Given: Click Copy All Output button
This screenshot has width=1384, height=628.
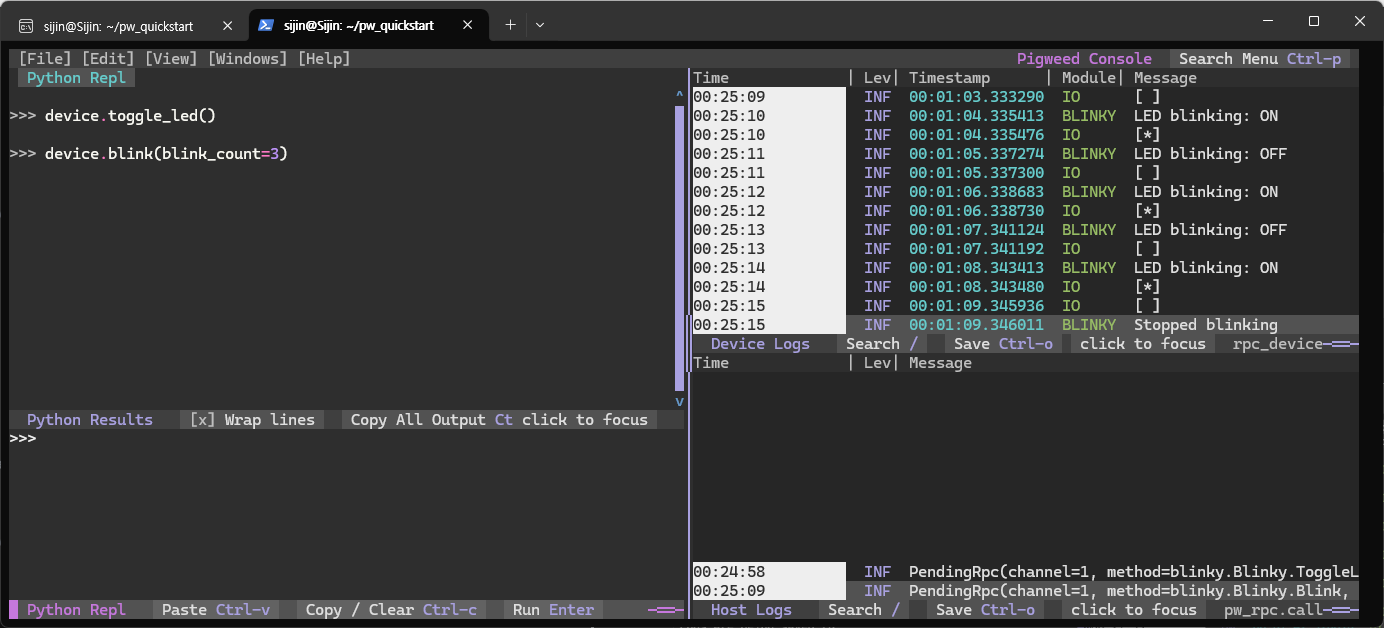Looking at the screenshot, I should point(431,420).
